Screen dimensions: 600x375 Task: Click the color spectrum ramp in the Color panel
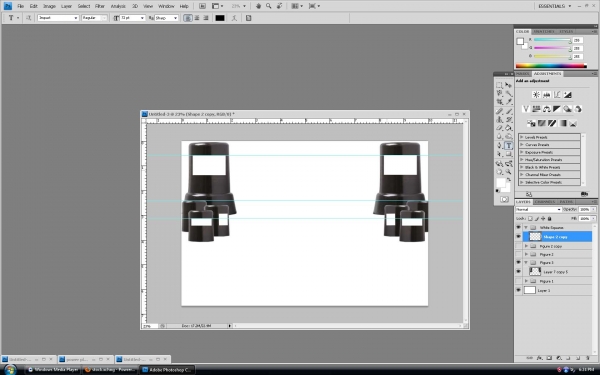551,66
